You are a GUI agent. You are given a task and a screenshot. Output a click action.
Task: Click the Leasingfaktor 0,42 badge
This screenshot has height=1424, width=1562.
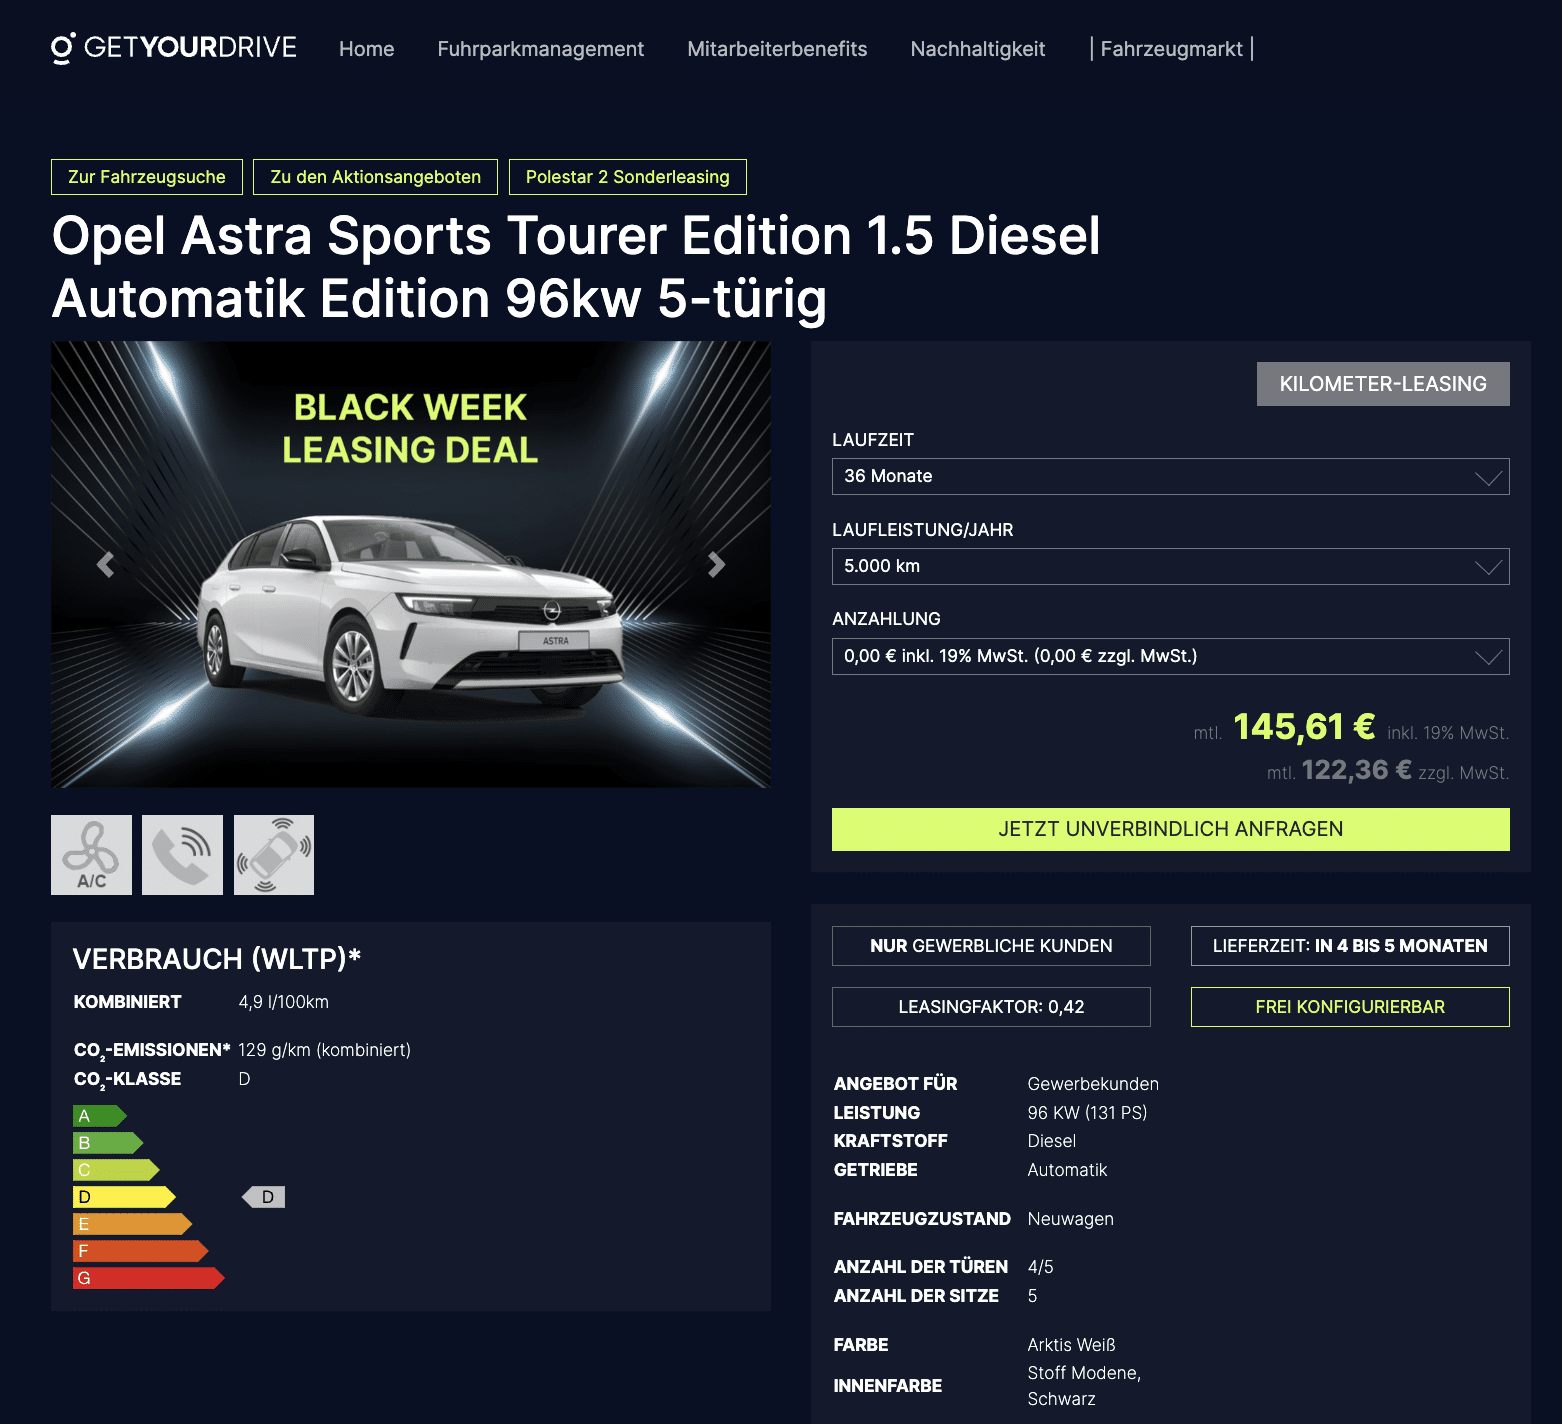tap(991, 1007)
